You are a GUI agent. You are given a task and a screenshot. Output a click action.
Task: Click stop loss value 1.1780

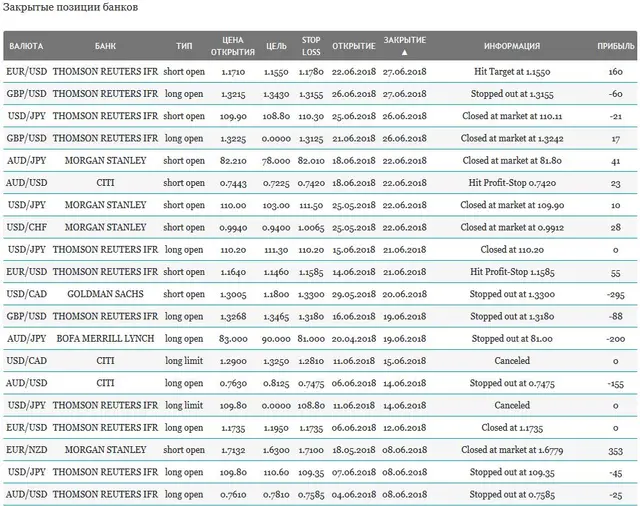point(311,72)
